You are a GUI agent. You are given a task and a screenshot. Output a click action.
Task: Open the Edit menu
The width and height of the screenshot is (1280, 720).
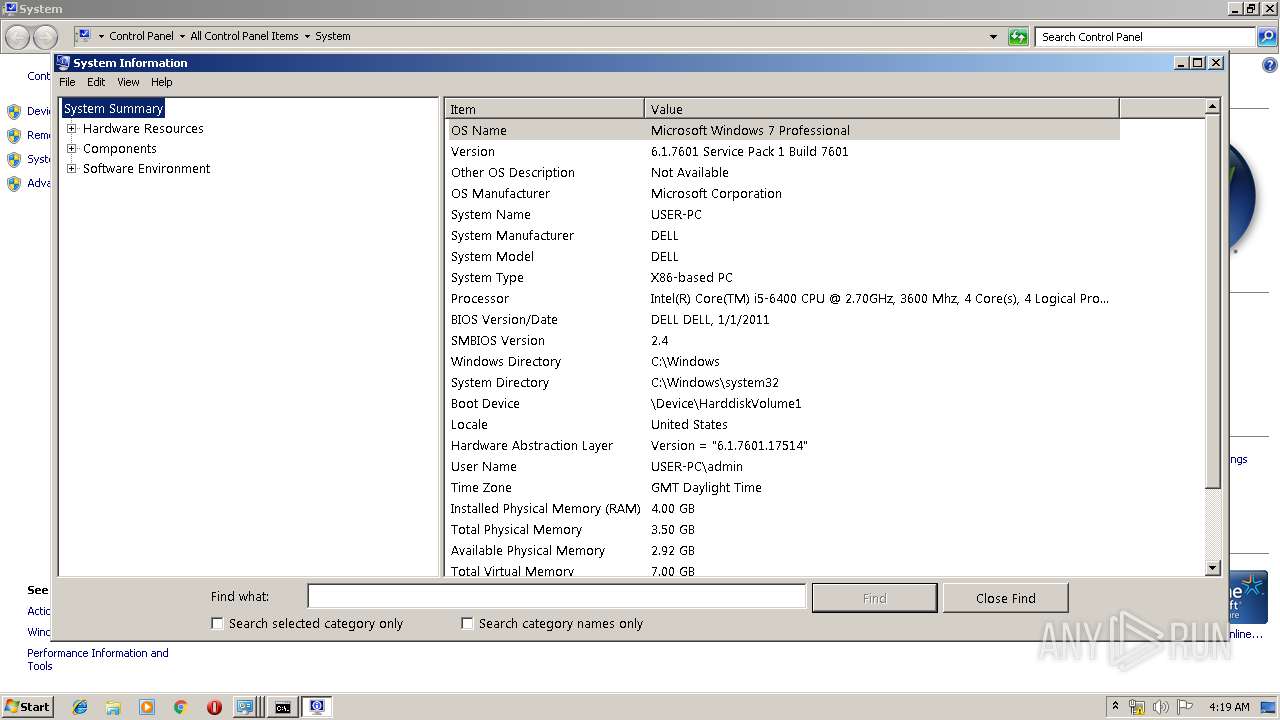(x=96, y=82)
